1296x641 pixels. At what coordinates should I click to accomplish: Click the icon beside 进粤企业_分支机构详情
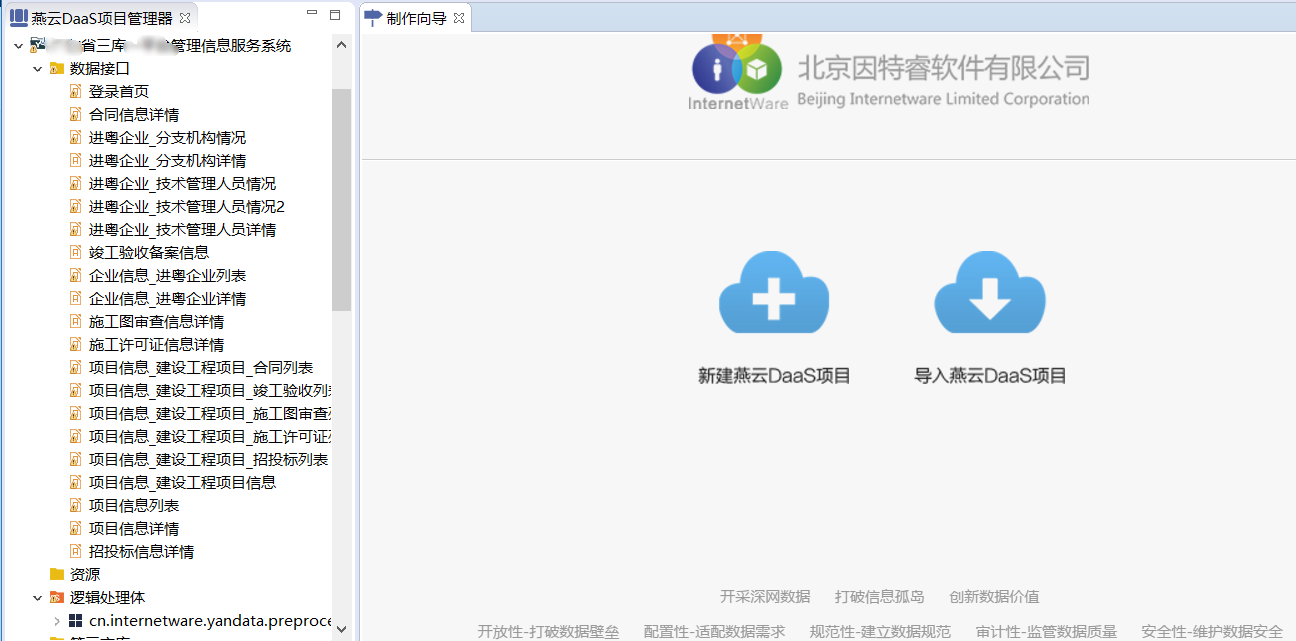point(75,160)
